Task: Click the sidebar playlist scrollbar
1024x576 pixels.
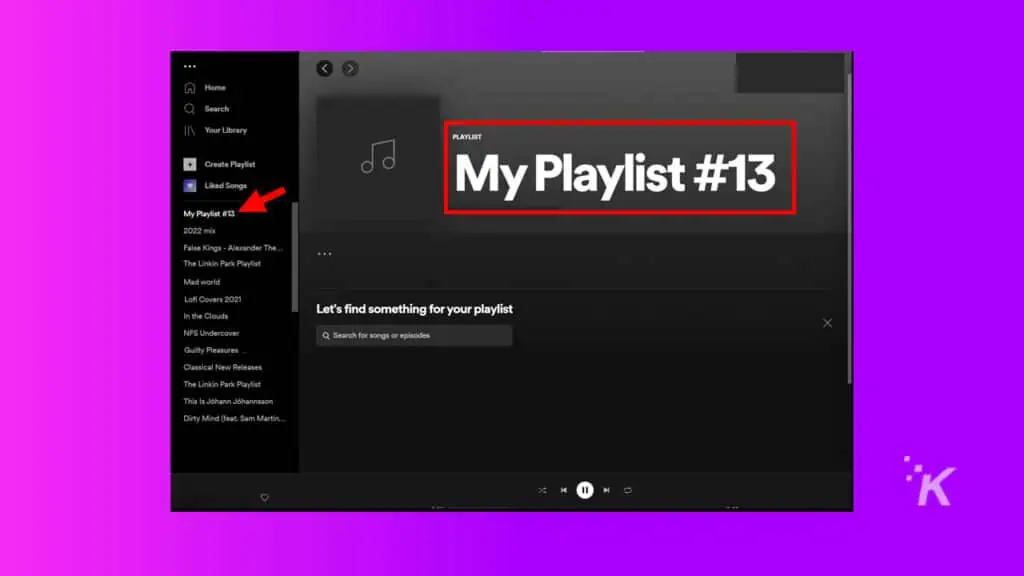Action: click(295, 257)
